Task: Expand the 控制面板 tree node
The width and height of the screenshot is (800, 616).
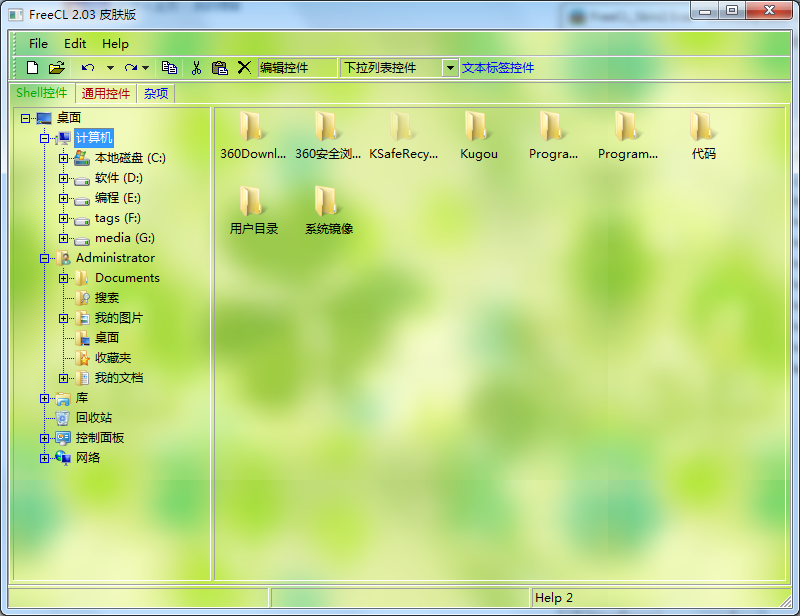Action: click(44, 438)
